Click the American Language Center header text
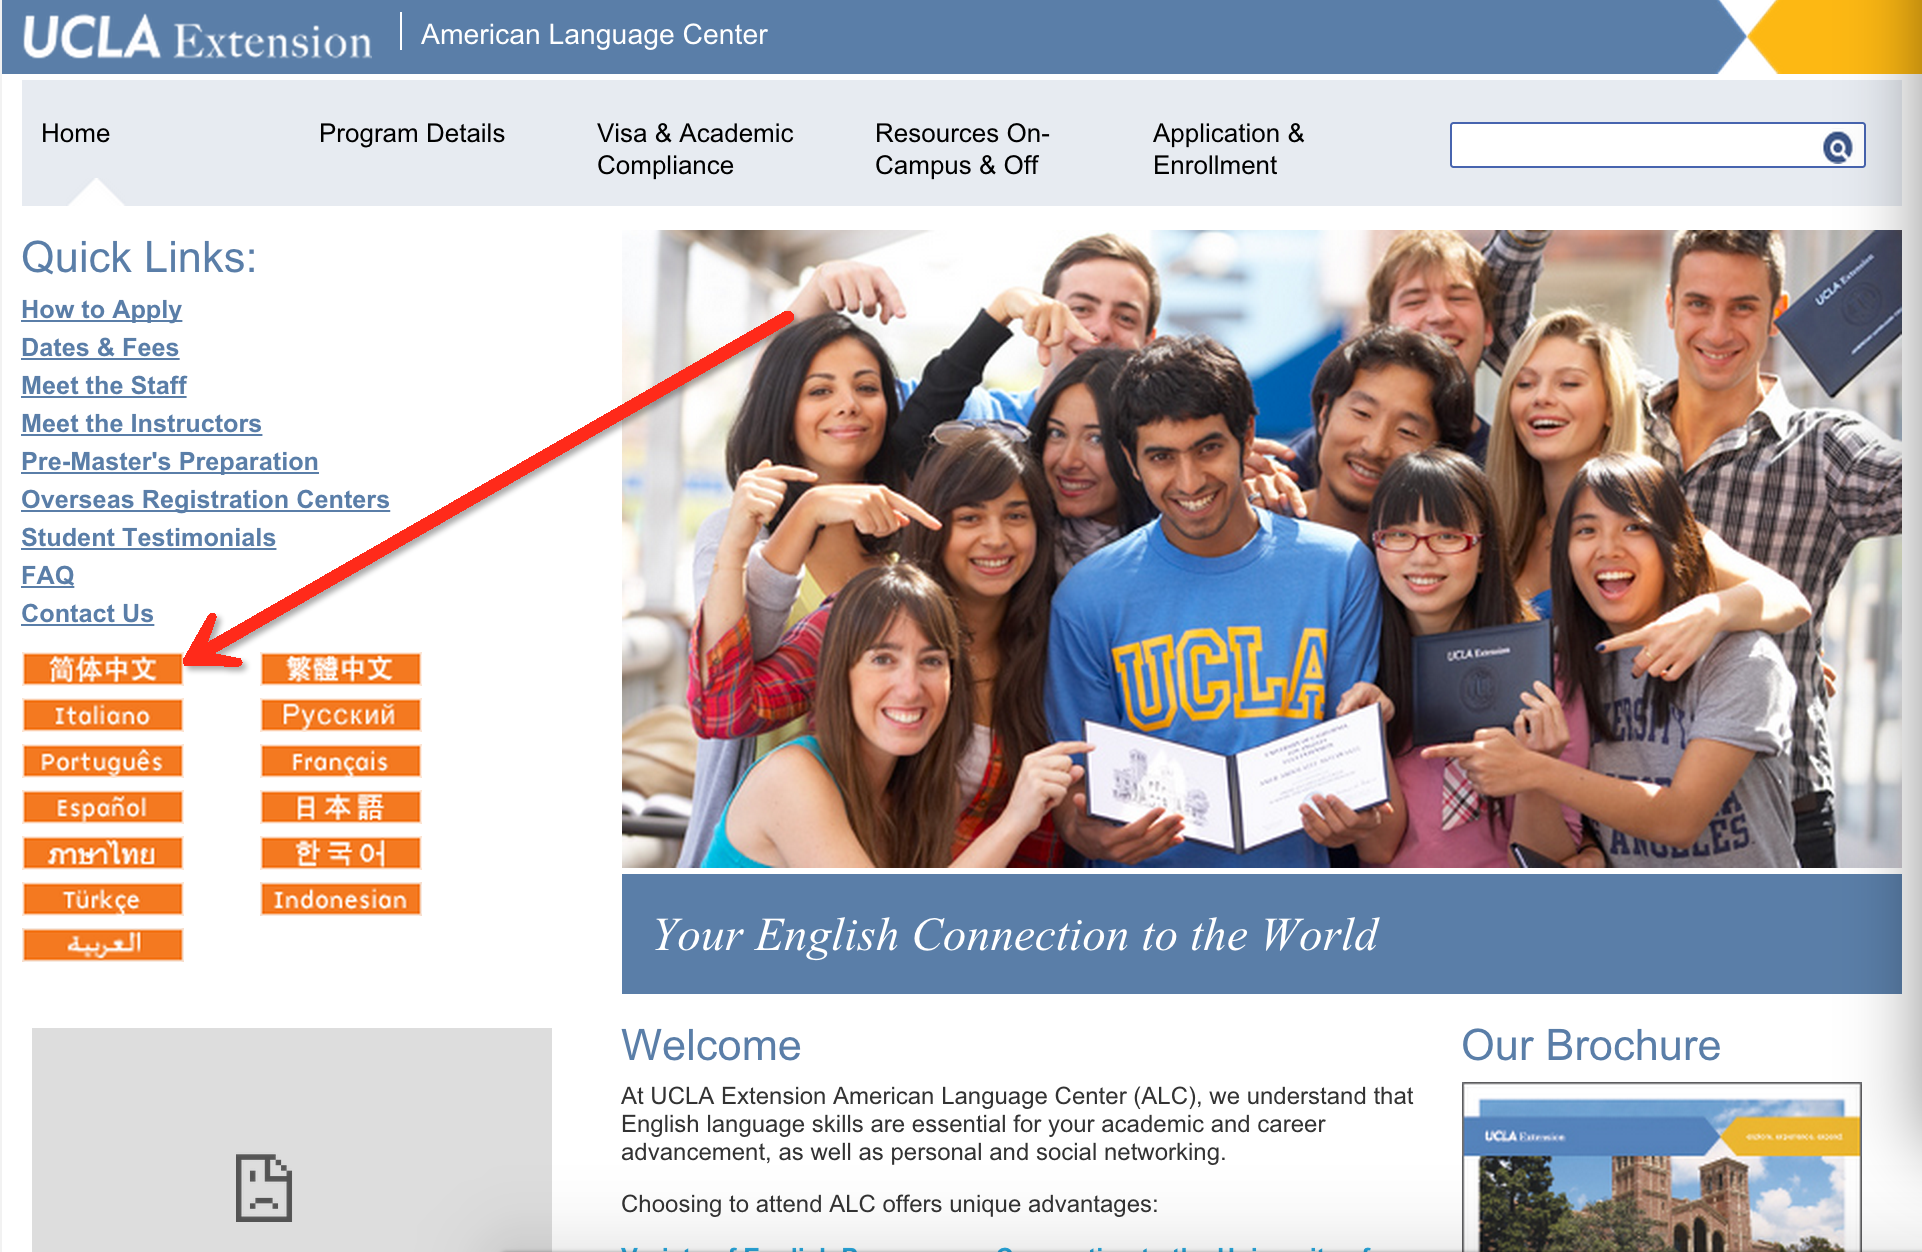 [x=594, y=35]
